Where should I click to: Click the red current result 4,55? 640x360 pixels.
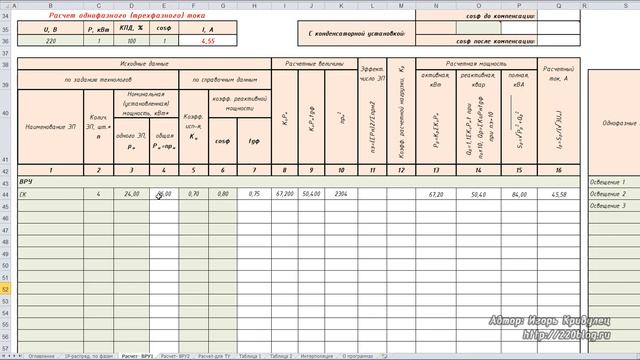tap(208, 41)
